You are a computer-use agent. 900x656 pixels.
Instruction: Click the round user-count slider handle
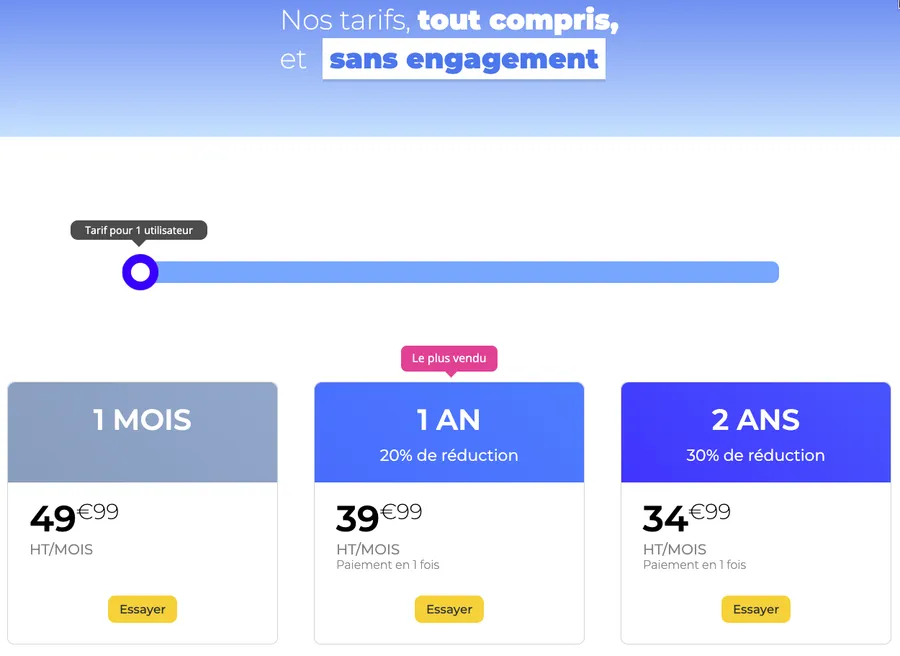(x=140, y=272)
